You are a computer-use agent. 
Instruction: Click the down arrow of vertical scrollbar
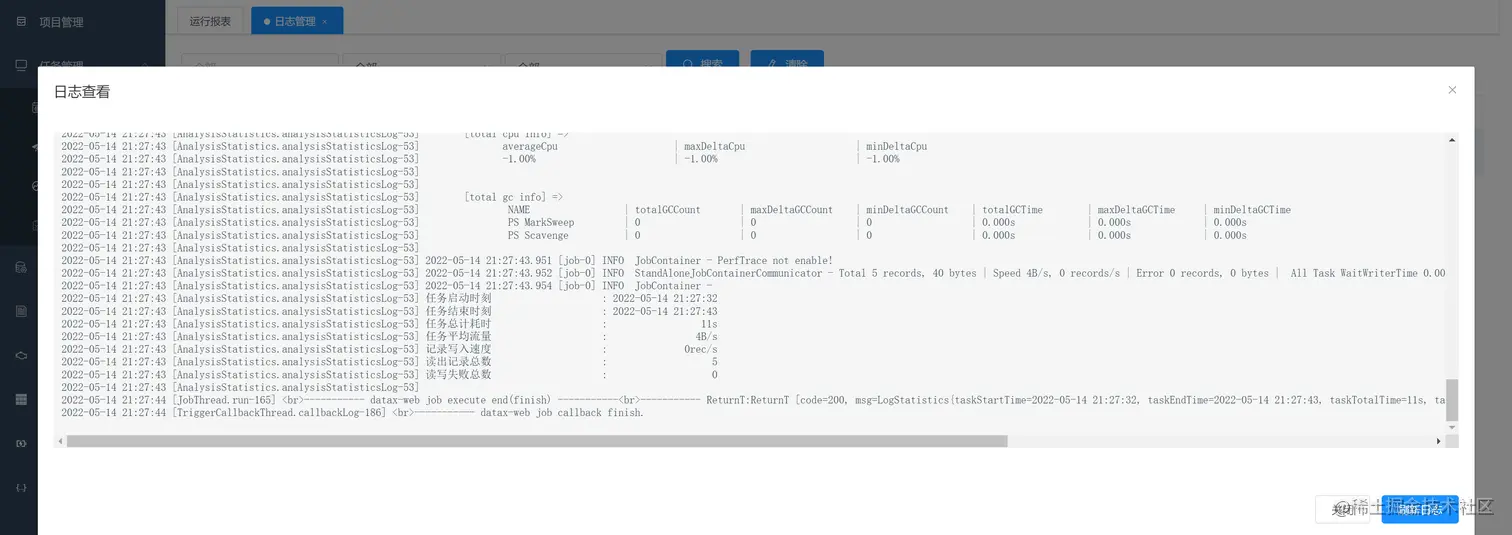tap(1452, 428)
